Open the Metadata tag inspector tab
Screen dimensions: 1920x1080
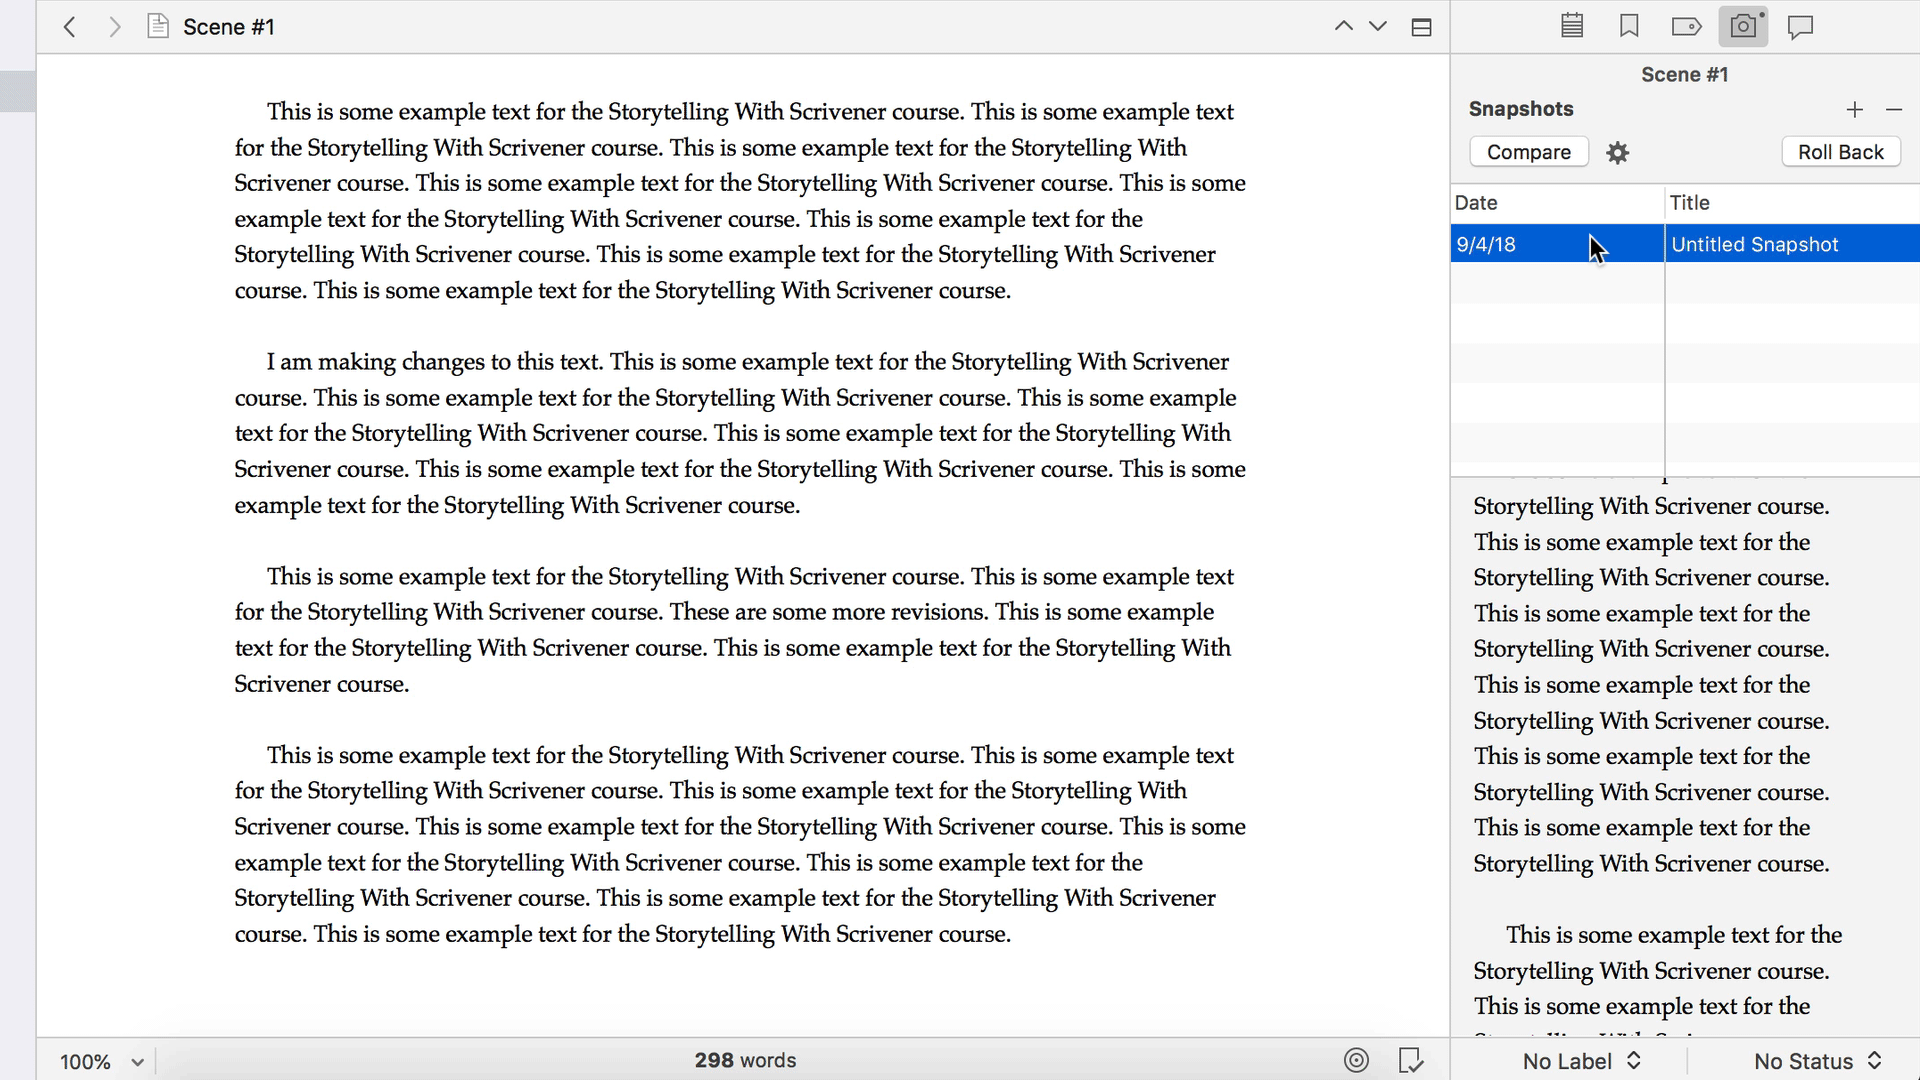1686,26
